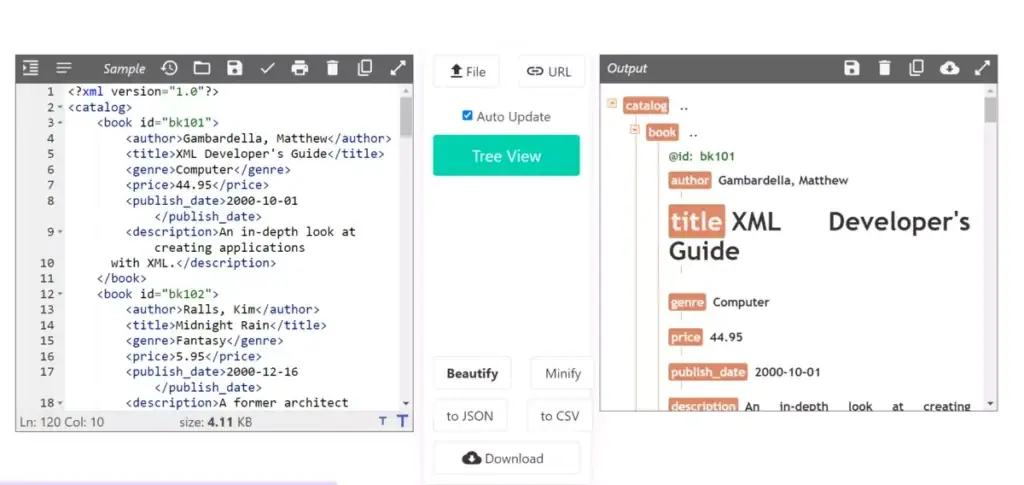Expand the Output panel to fullscreen
This screenshot has width=1024, height=485.
982,68
